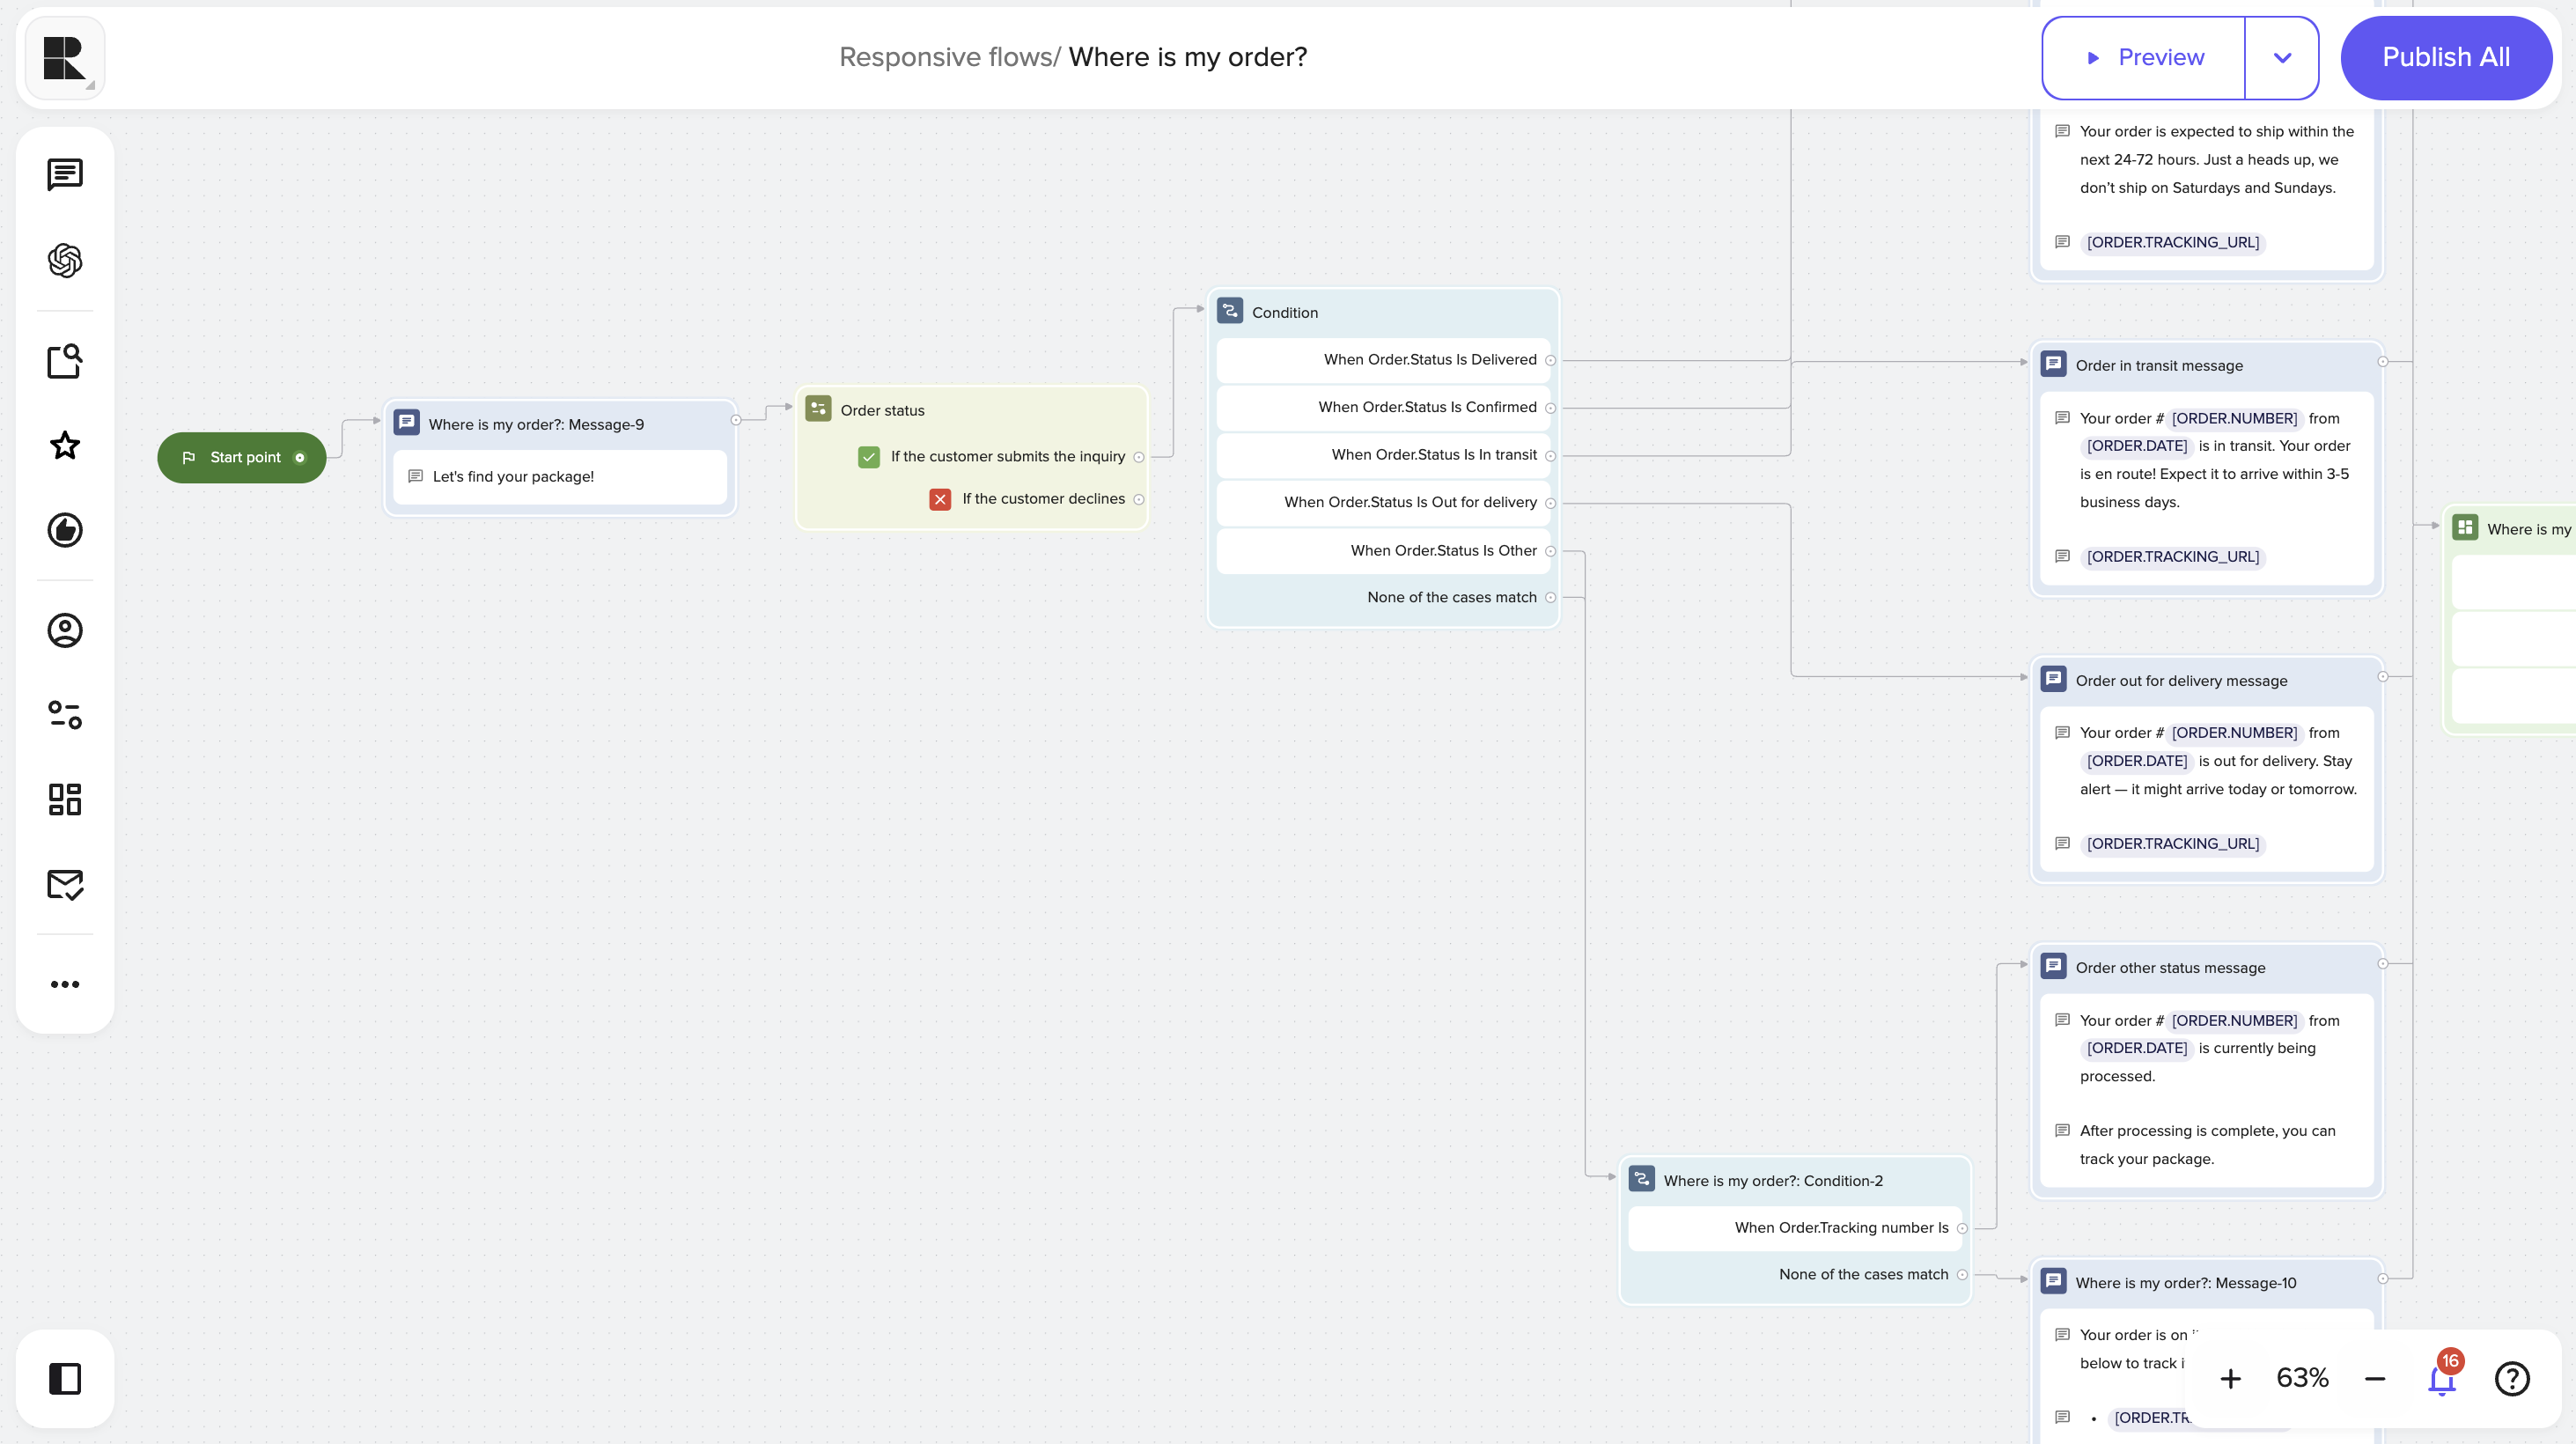Open the contacts person icon

pos(65,630)
